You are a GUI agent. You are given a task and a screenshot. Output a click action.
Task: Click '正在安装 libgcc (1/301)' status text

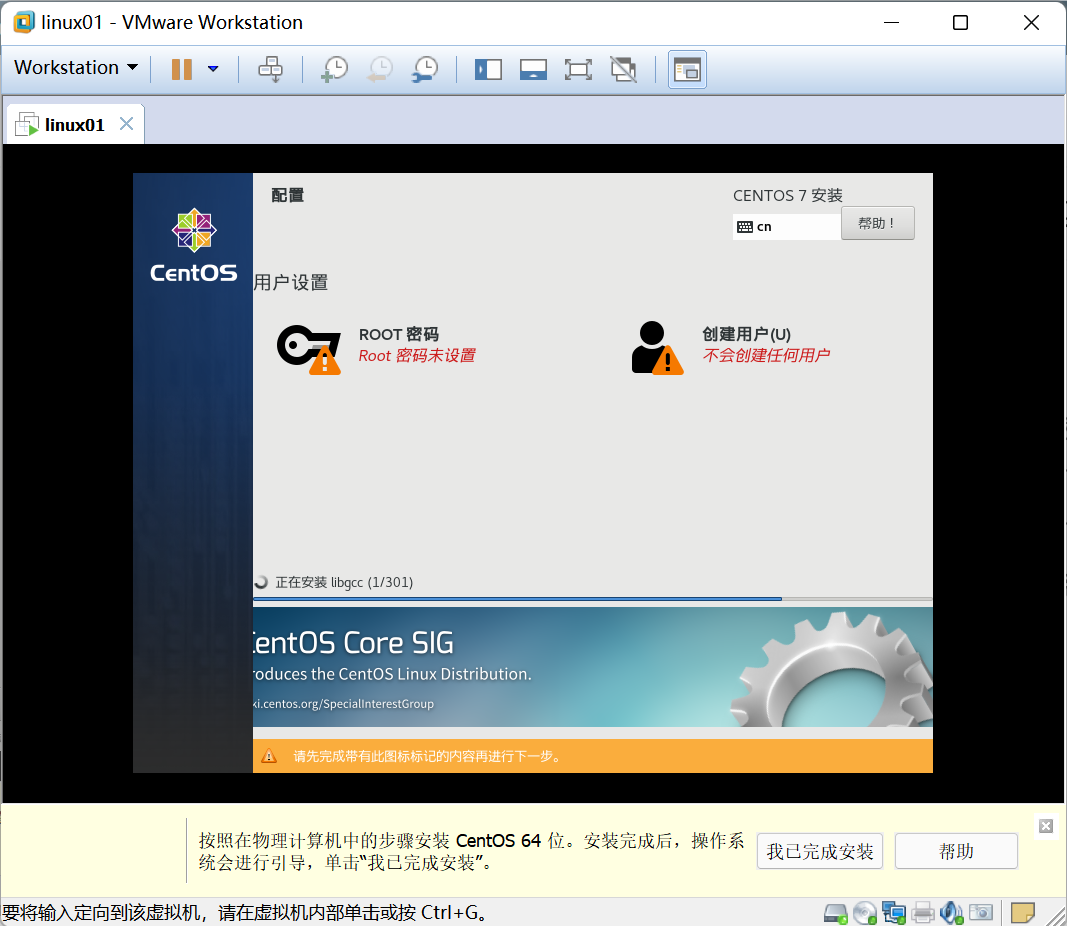344,582
